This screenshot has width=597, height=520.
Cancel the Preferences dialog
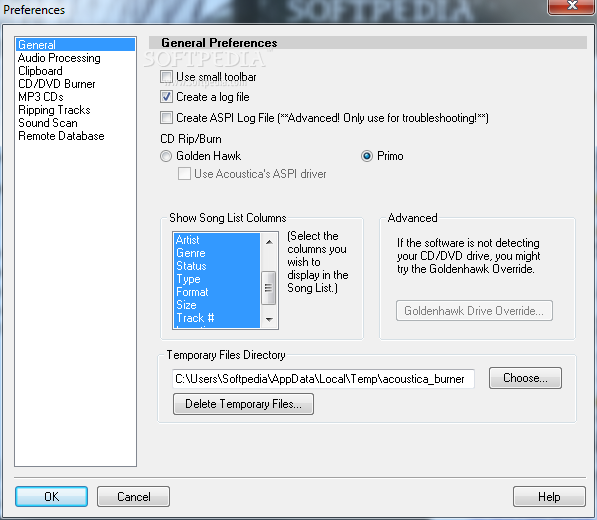click(x=133, y=496)
